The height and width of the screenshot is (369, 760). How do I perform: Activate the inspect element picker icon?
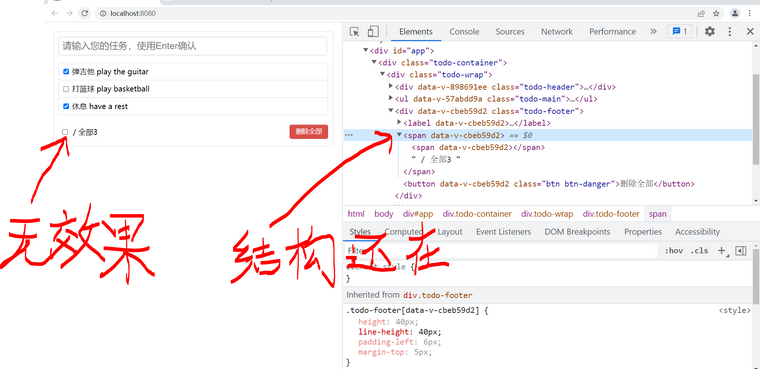354,32
